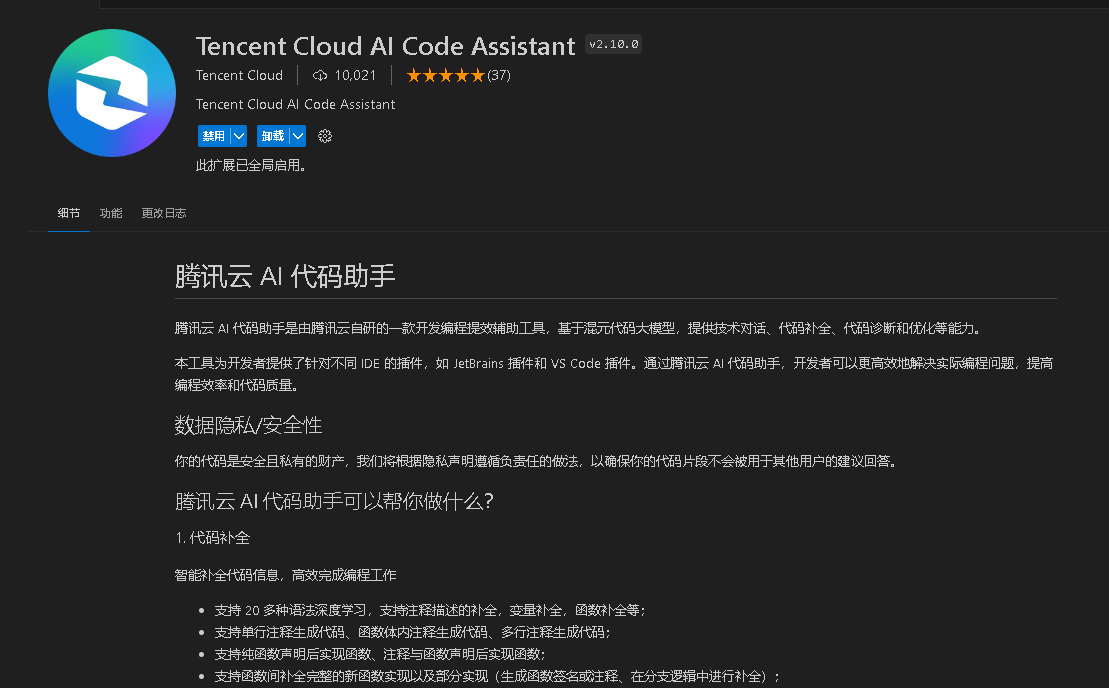Click the description under publisher: Tencent Cloud AI Code Assistant
Image resolution: width=1109 pixels, height=688 pixels.
(x=296, y=104)
